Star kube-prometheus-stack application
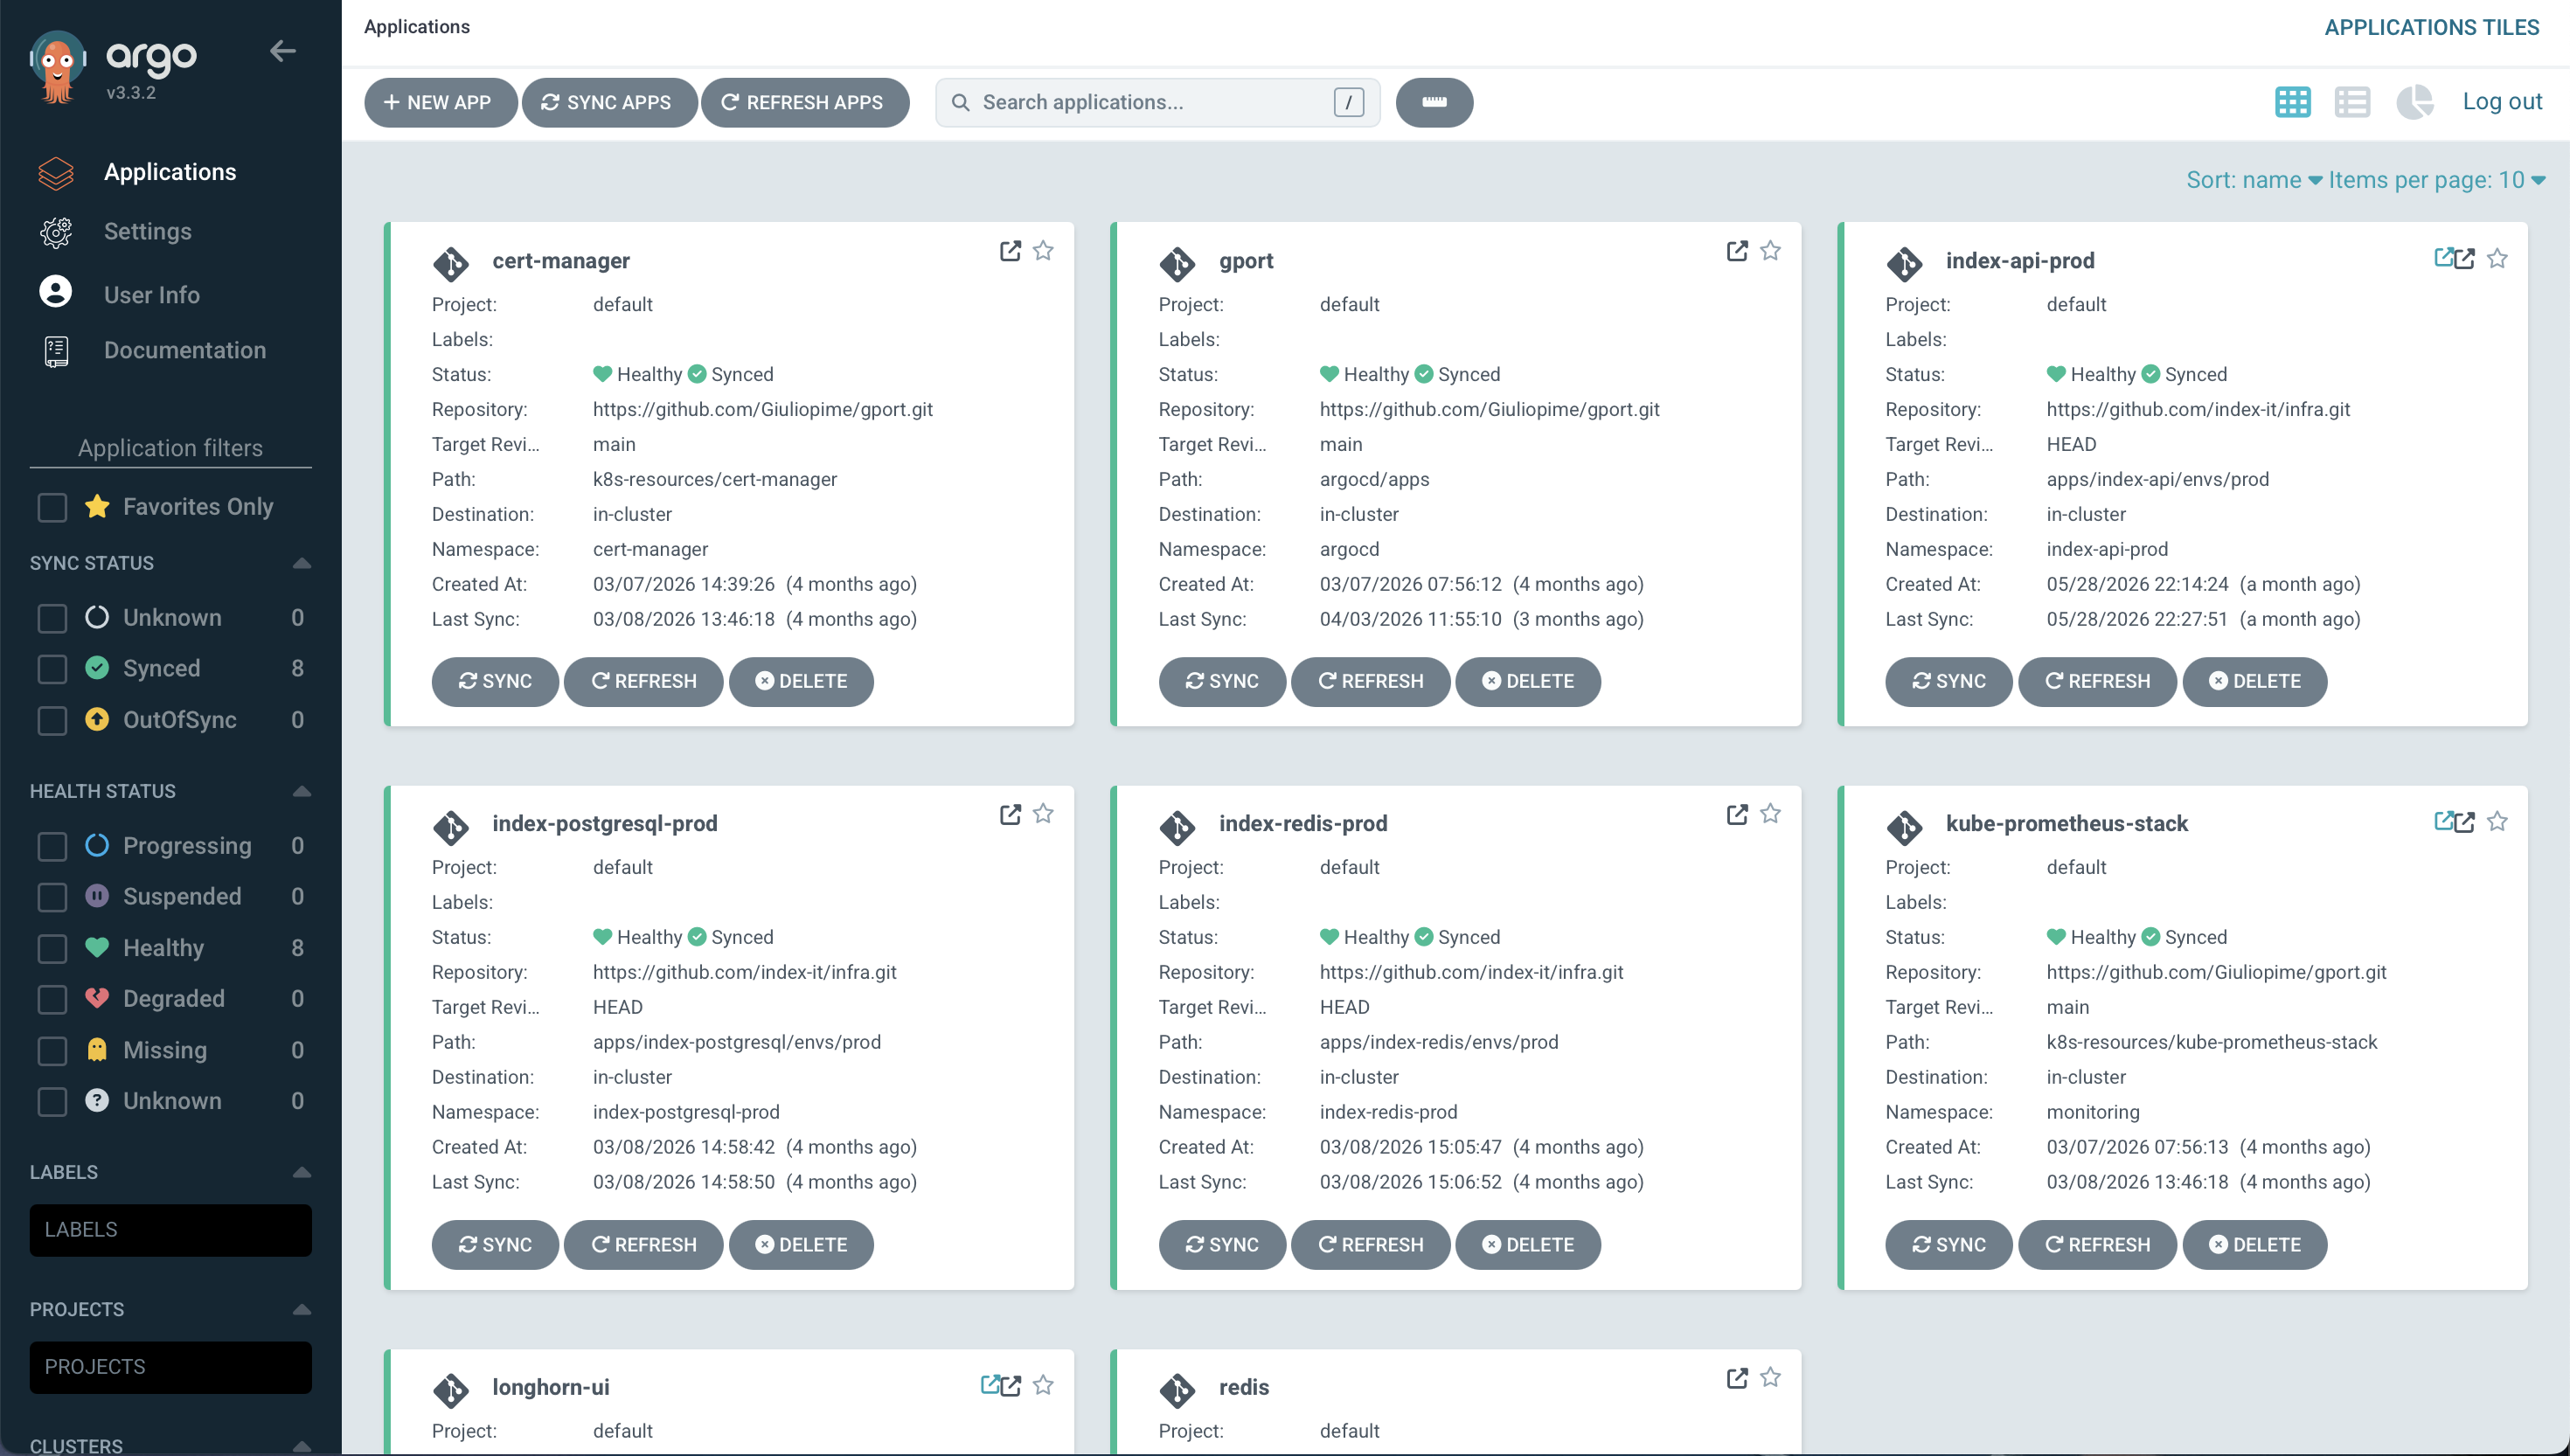Viewport: 2570px width, 1456px height. (x=2497, y=821)
